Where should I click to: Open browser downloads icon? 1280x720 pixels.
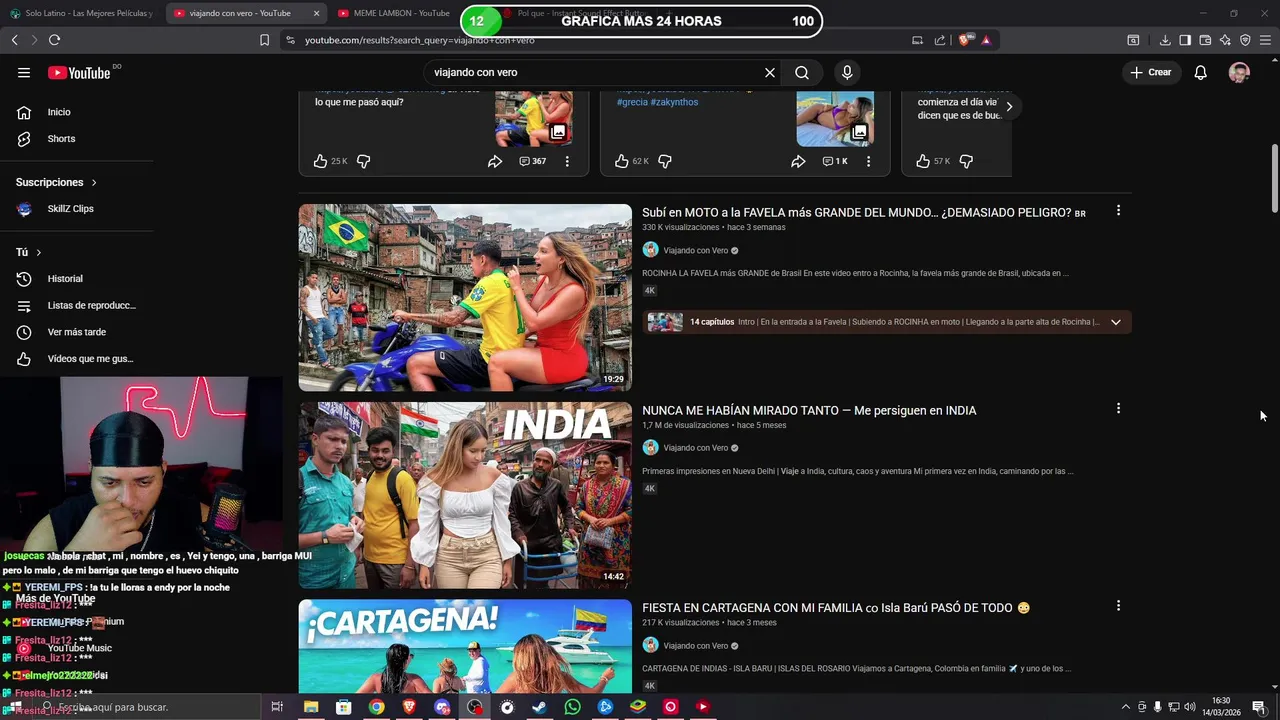[x=1165, y=40]
